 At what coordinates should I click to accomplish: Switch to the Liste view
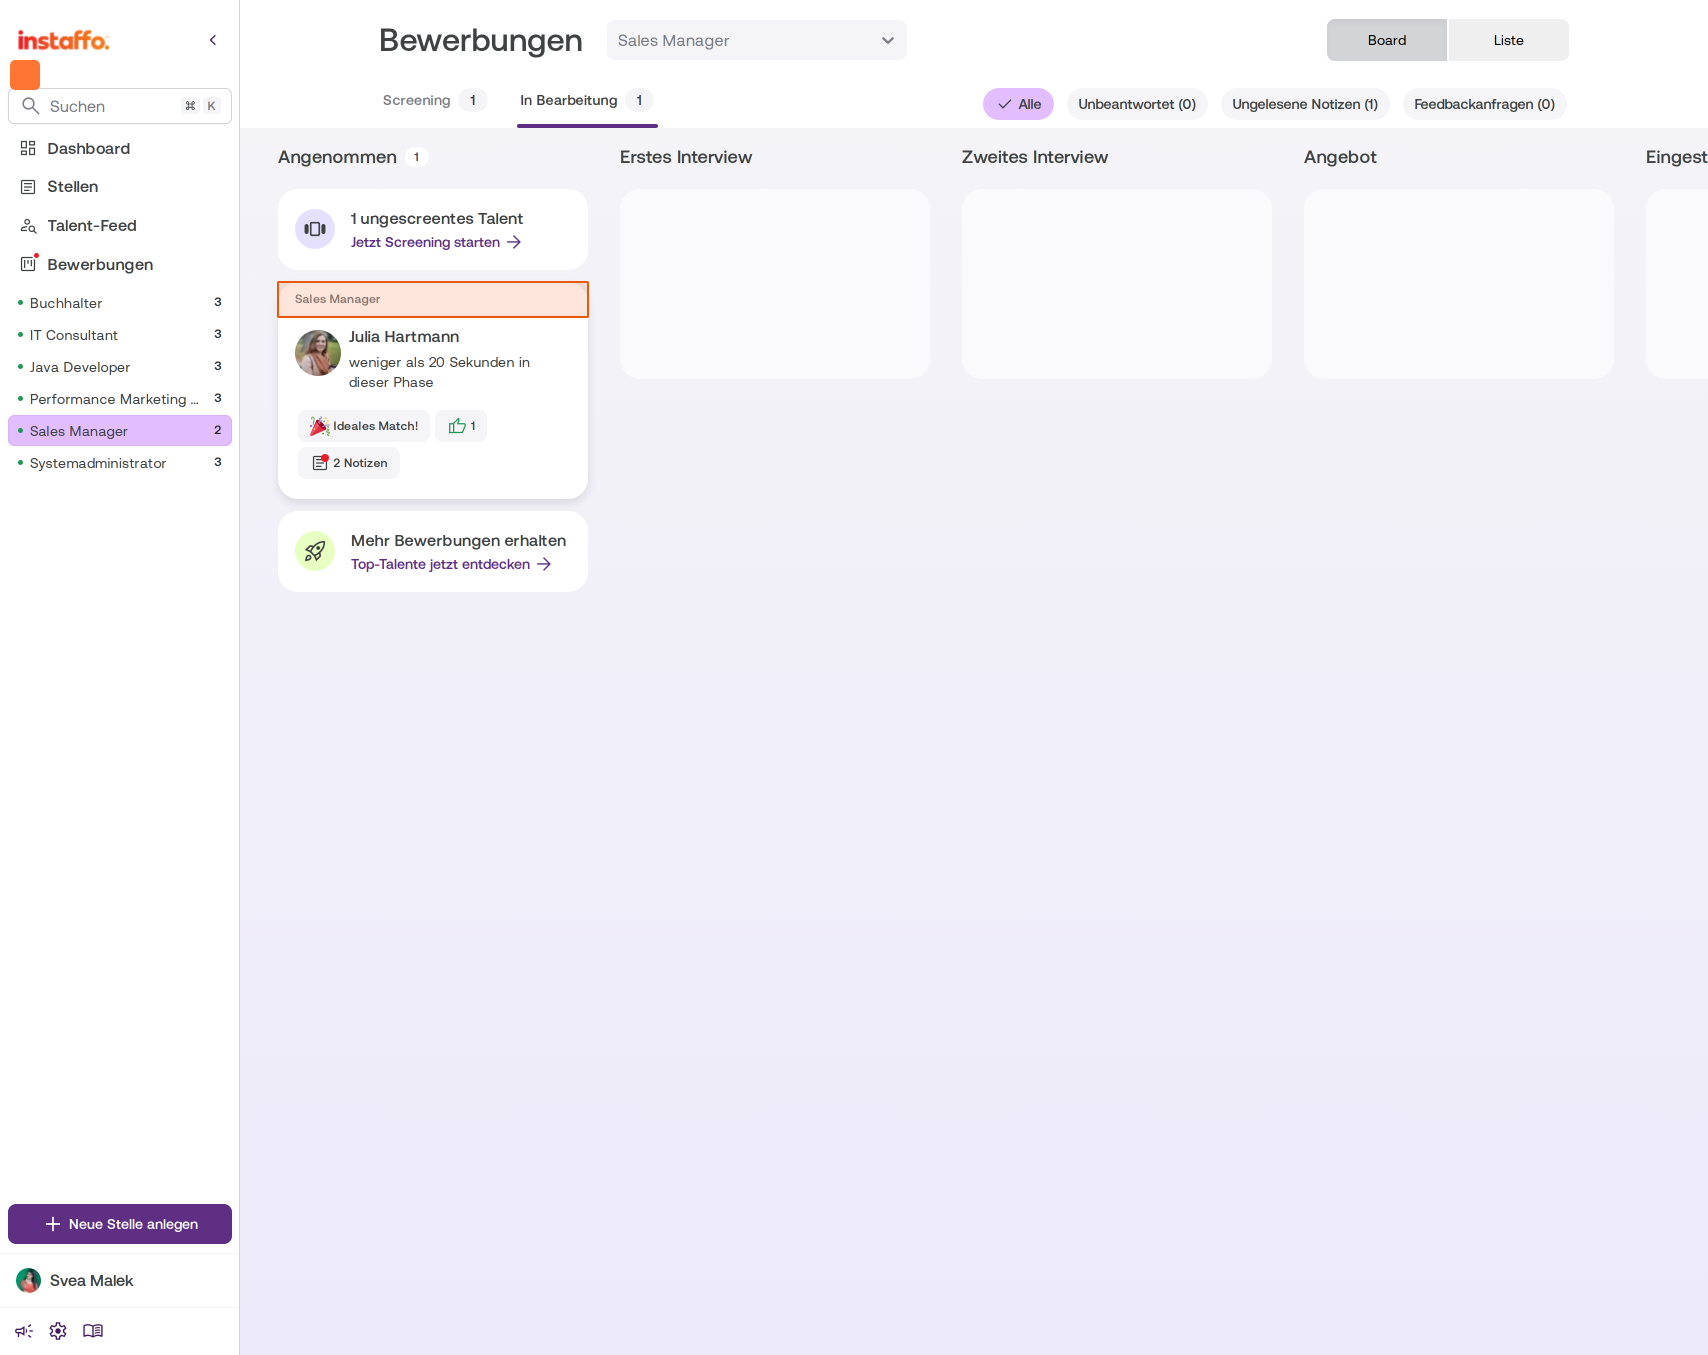tap(1508, 40)
